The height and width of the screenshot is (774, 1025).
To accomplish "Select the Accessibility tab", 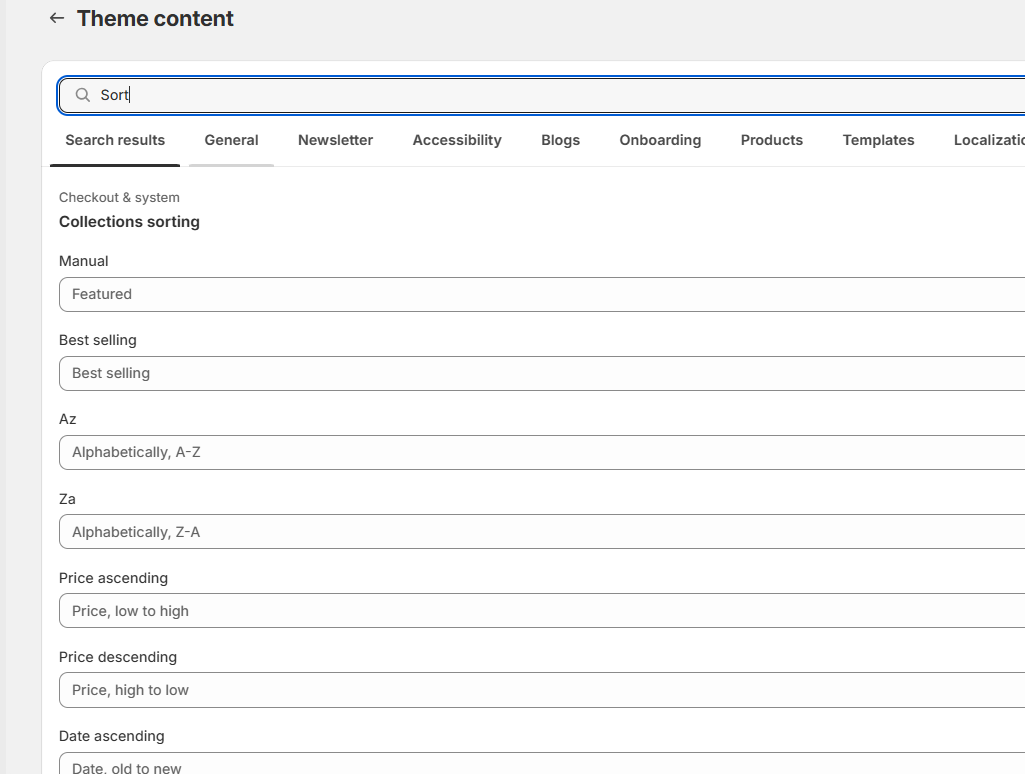I will click(x=457, y=140).
